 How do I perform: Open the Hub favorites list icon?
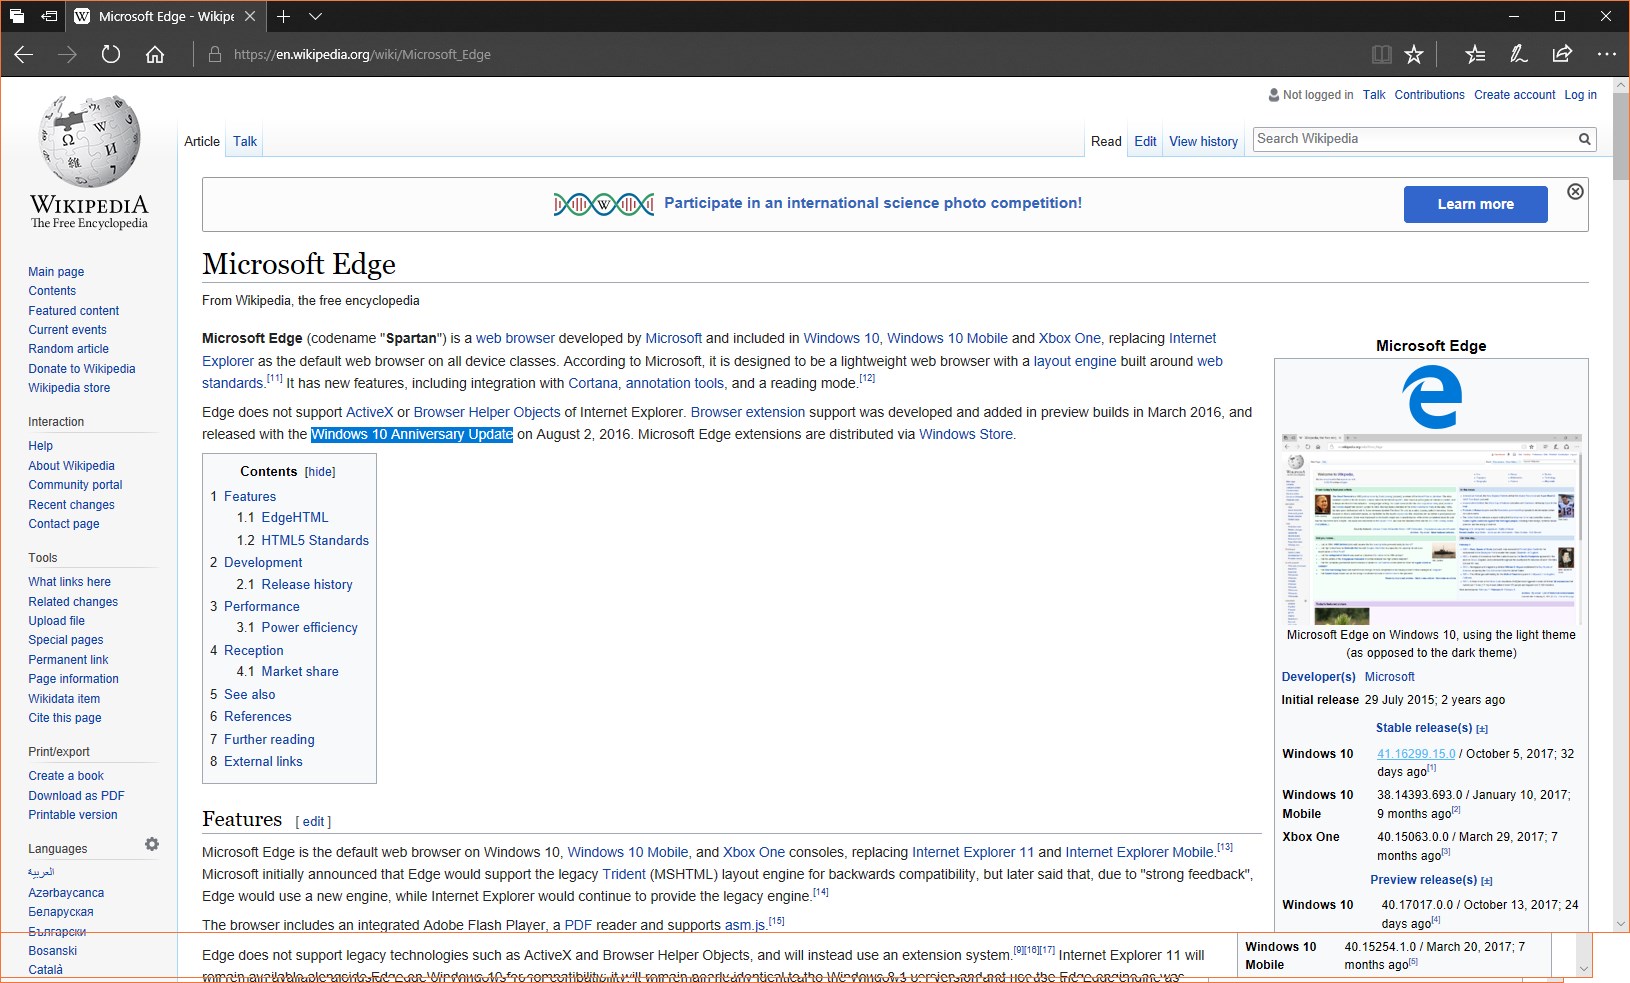pos(1475,54)
